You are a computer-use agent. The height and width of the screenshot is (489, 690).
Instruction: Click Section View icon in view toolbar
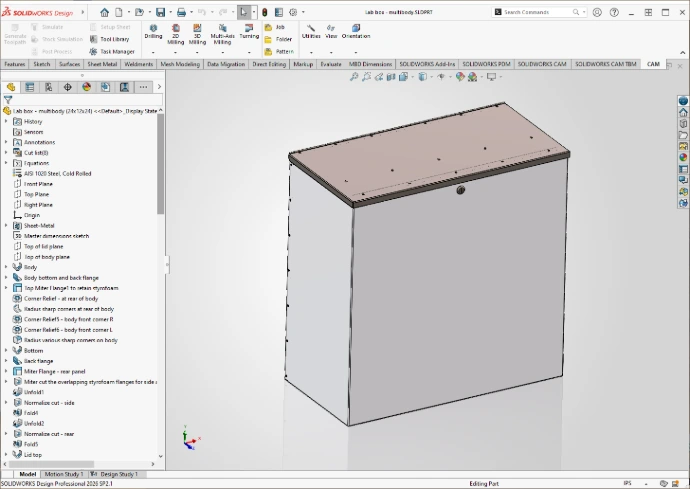pyautogui.click(x=391, y=77)
